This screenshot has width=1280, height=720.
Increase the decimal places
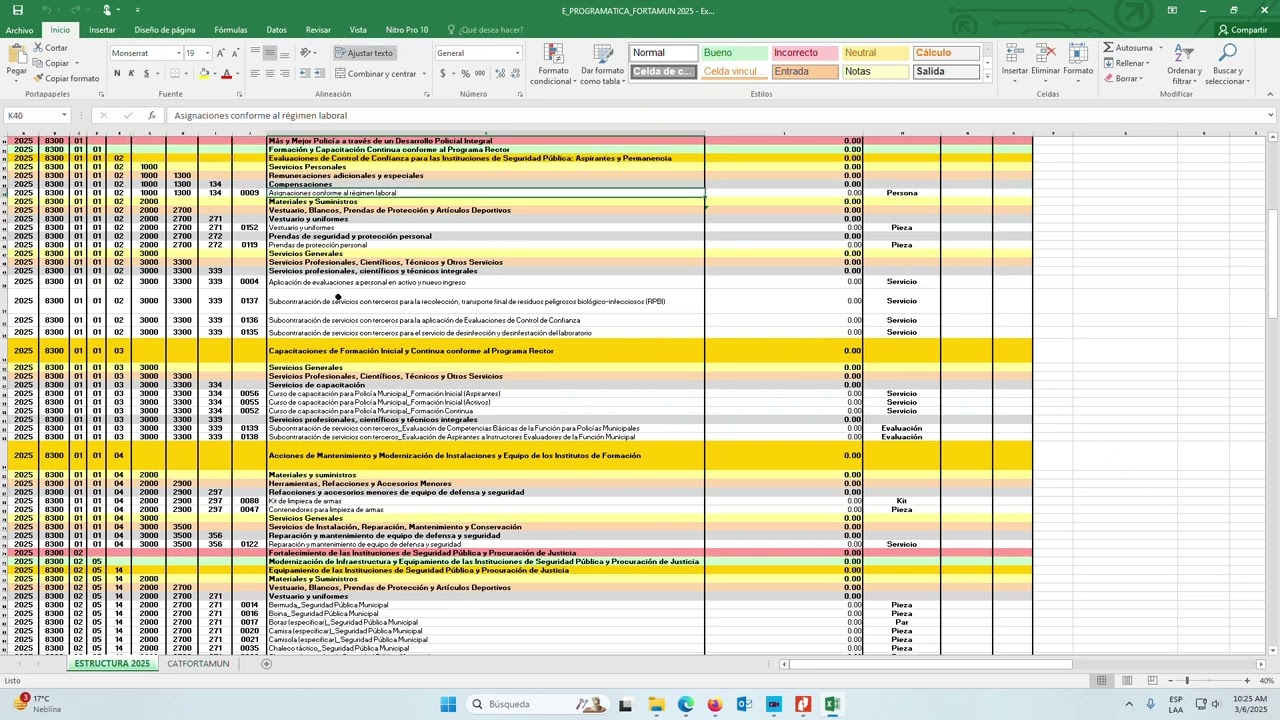tap(498, 73)
